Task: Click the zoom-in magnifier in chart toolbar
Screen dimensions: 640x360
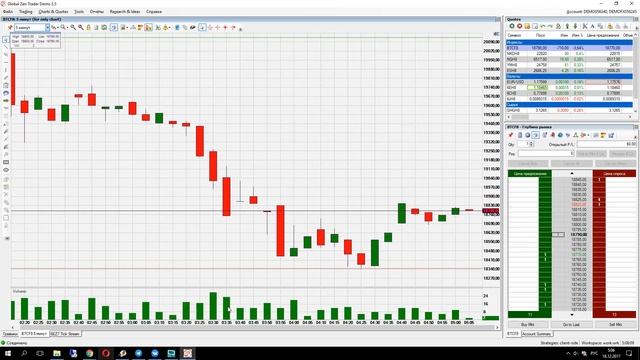Action: pos(73,27)
